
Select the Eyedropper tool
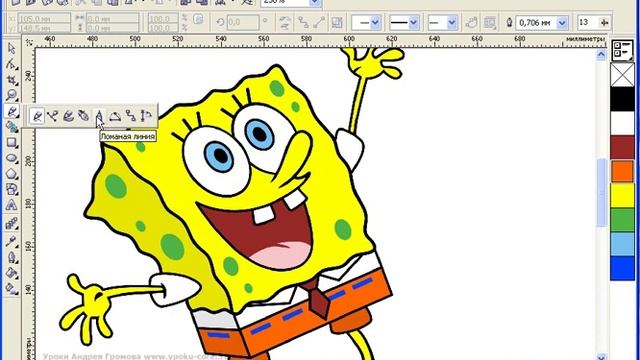pos(11,241)
